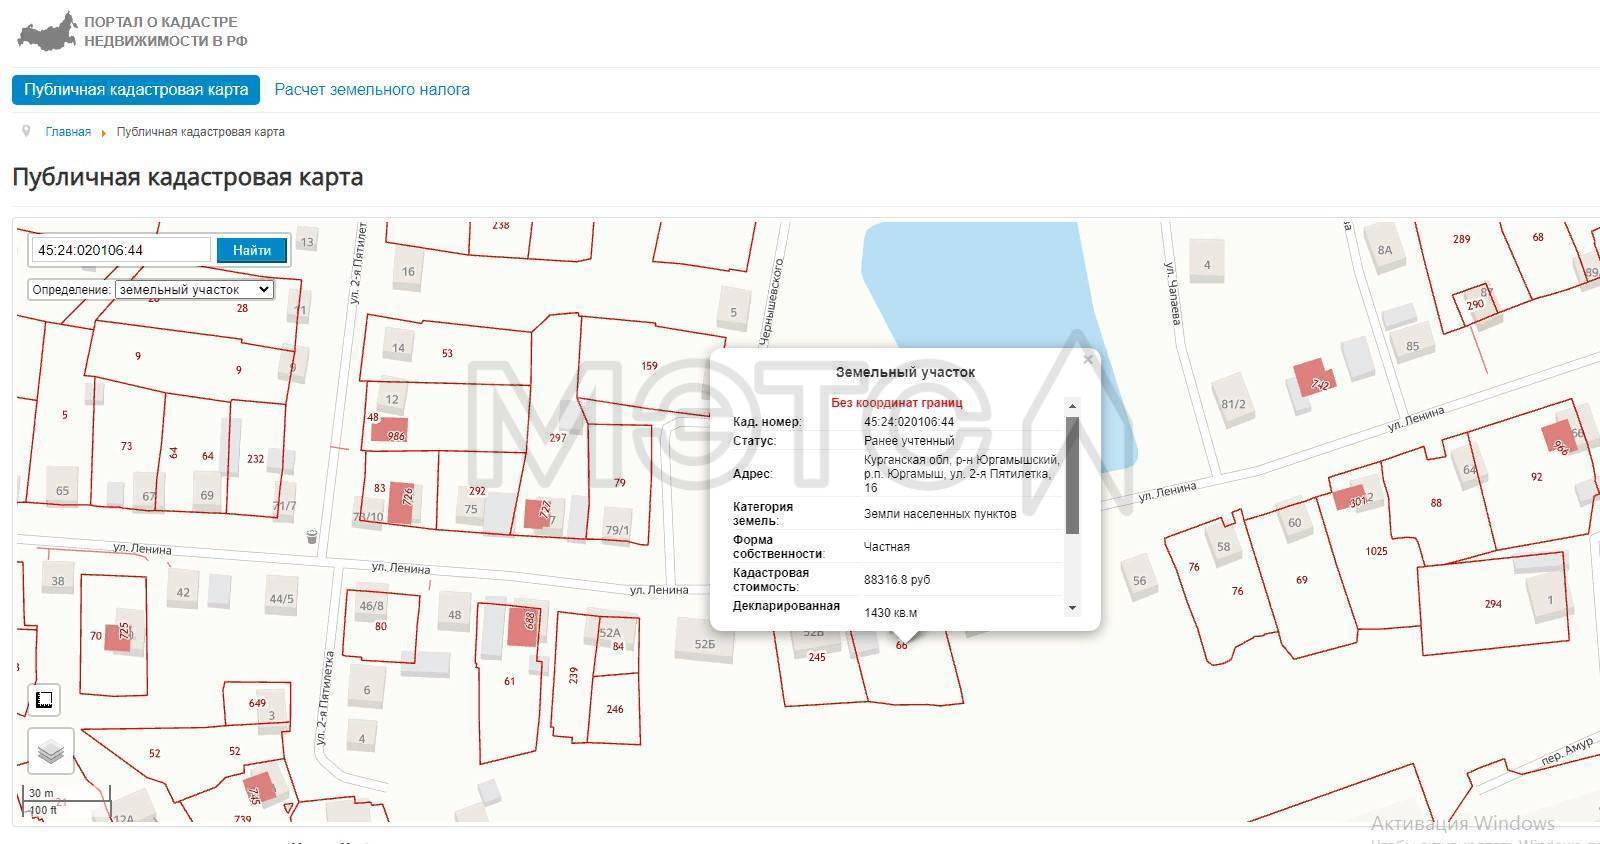Click the portal title header text

click(165, 31)
